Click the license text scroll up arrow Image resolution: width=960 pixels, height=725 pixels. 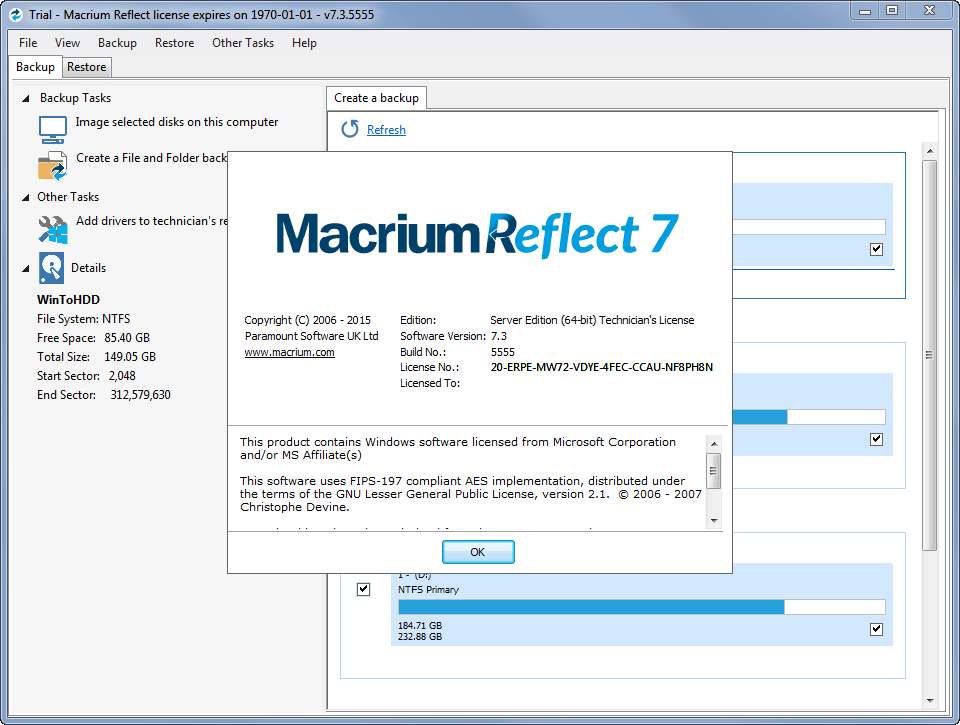point(714,443)
